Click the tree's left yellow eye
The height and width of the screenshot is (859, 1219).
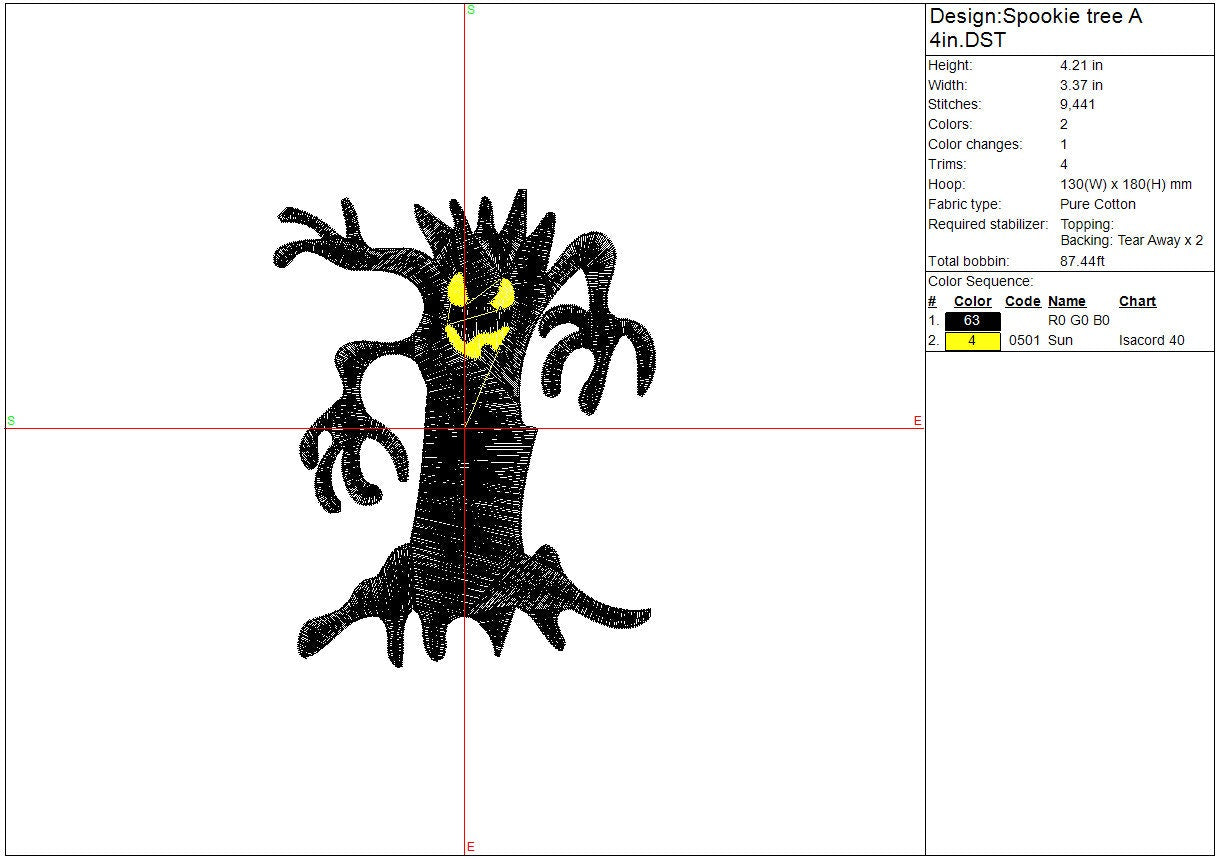456,290
